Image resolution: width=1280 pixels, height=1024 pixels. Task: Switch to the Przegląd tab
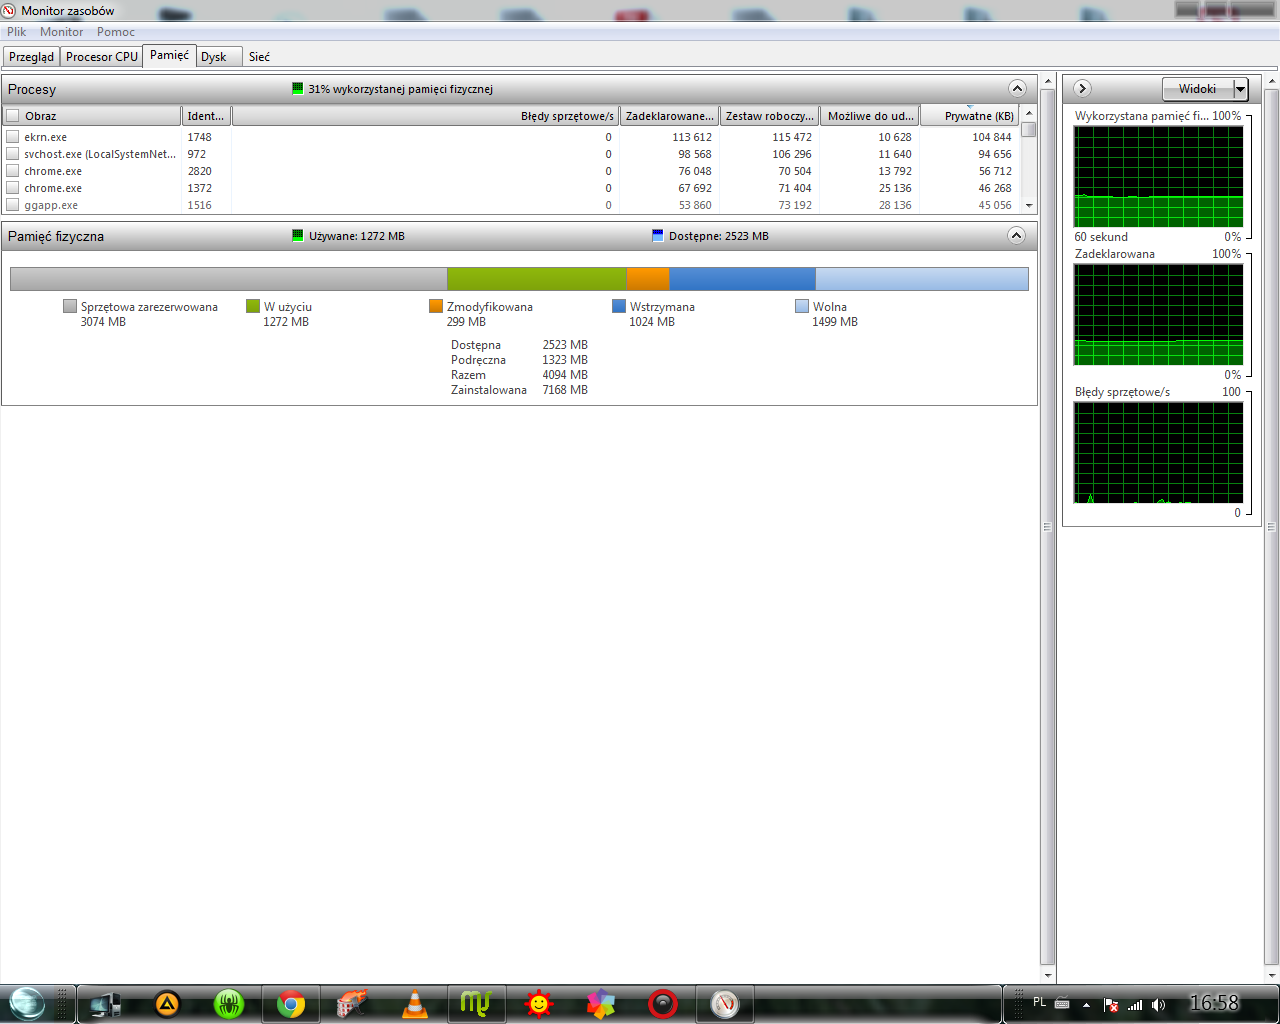tap(31, 57)
